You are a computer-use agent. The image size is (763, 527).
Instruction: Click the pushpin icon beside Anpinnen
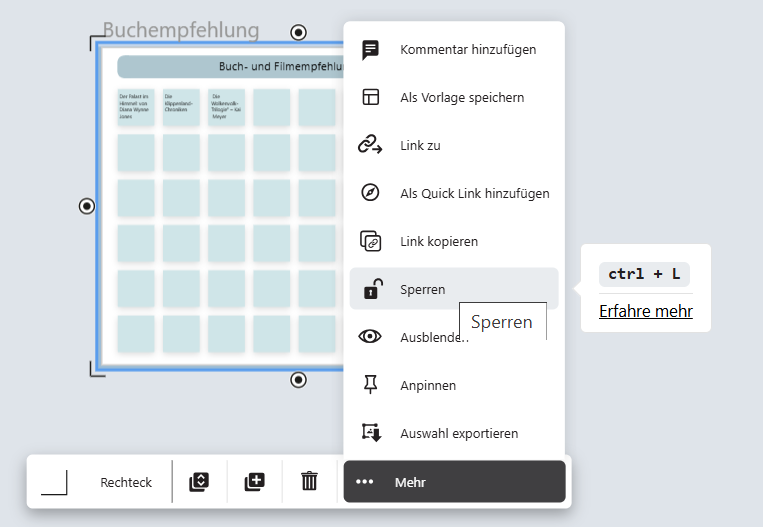pyautogui.click(x=370, y=385)
